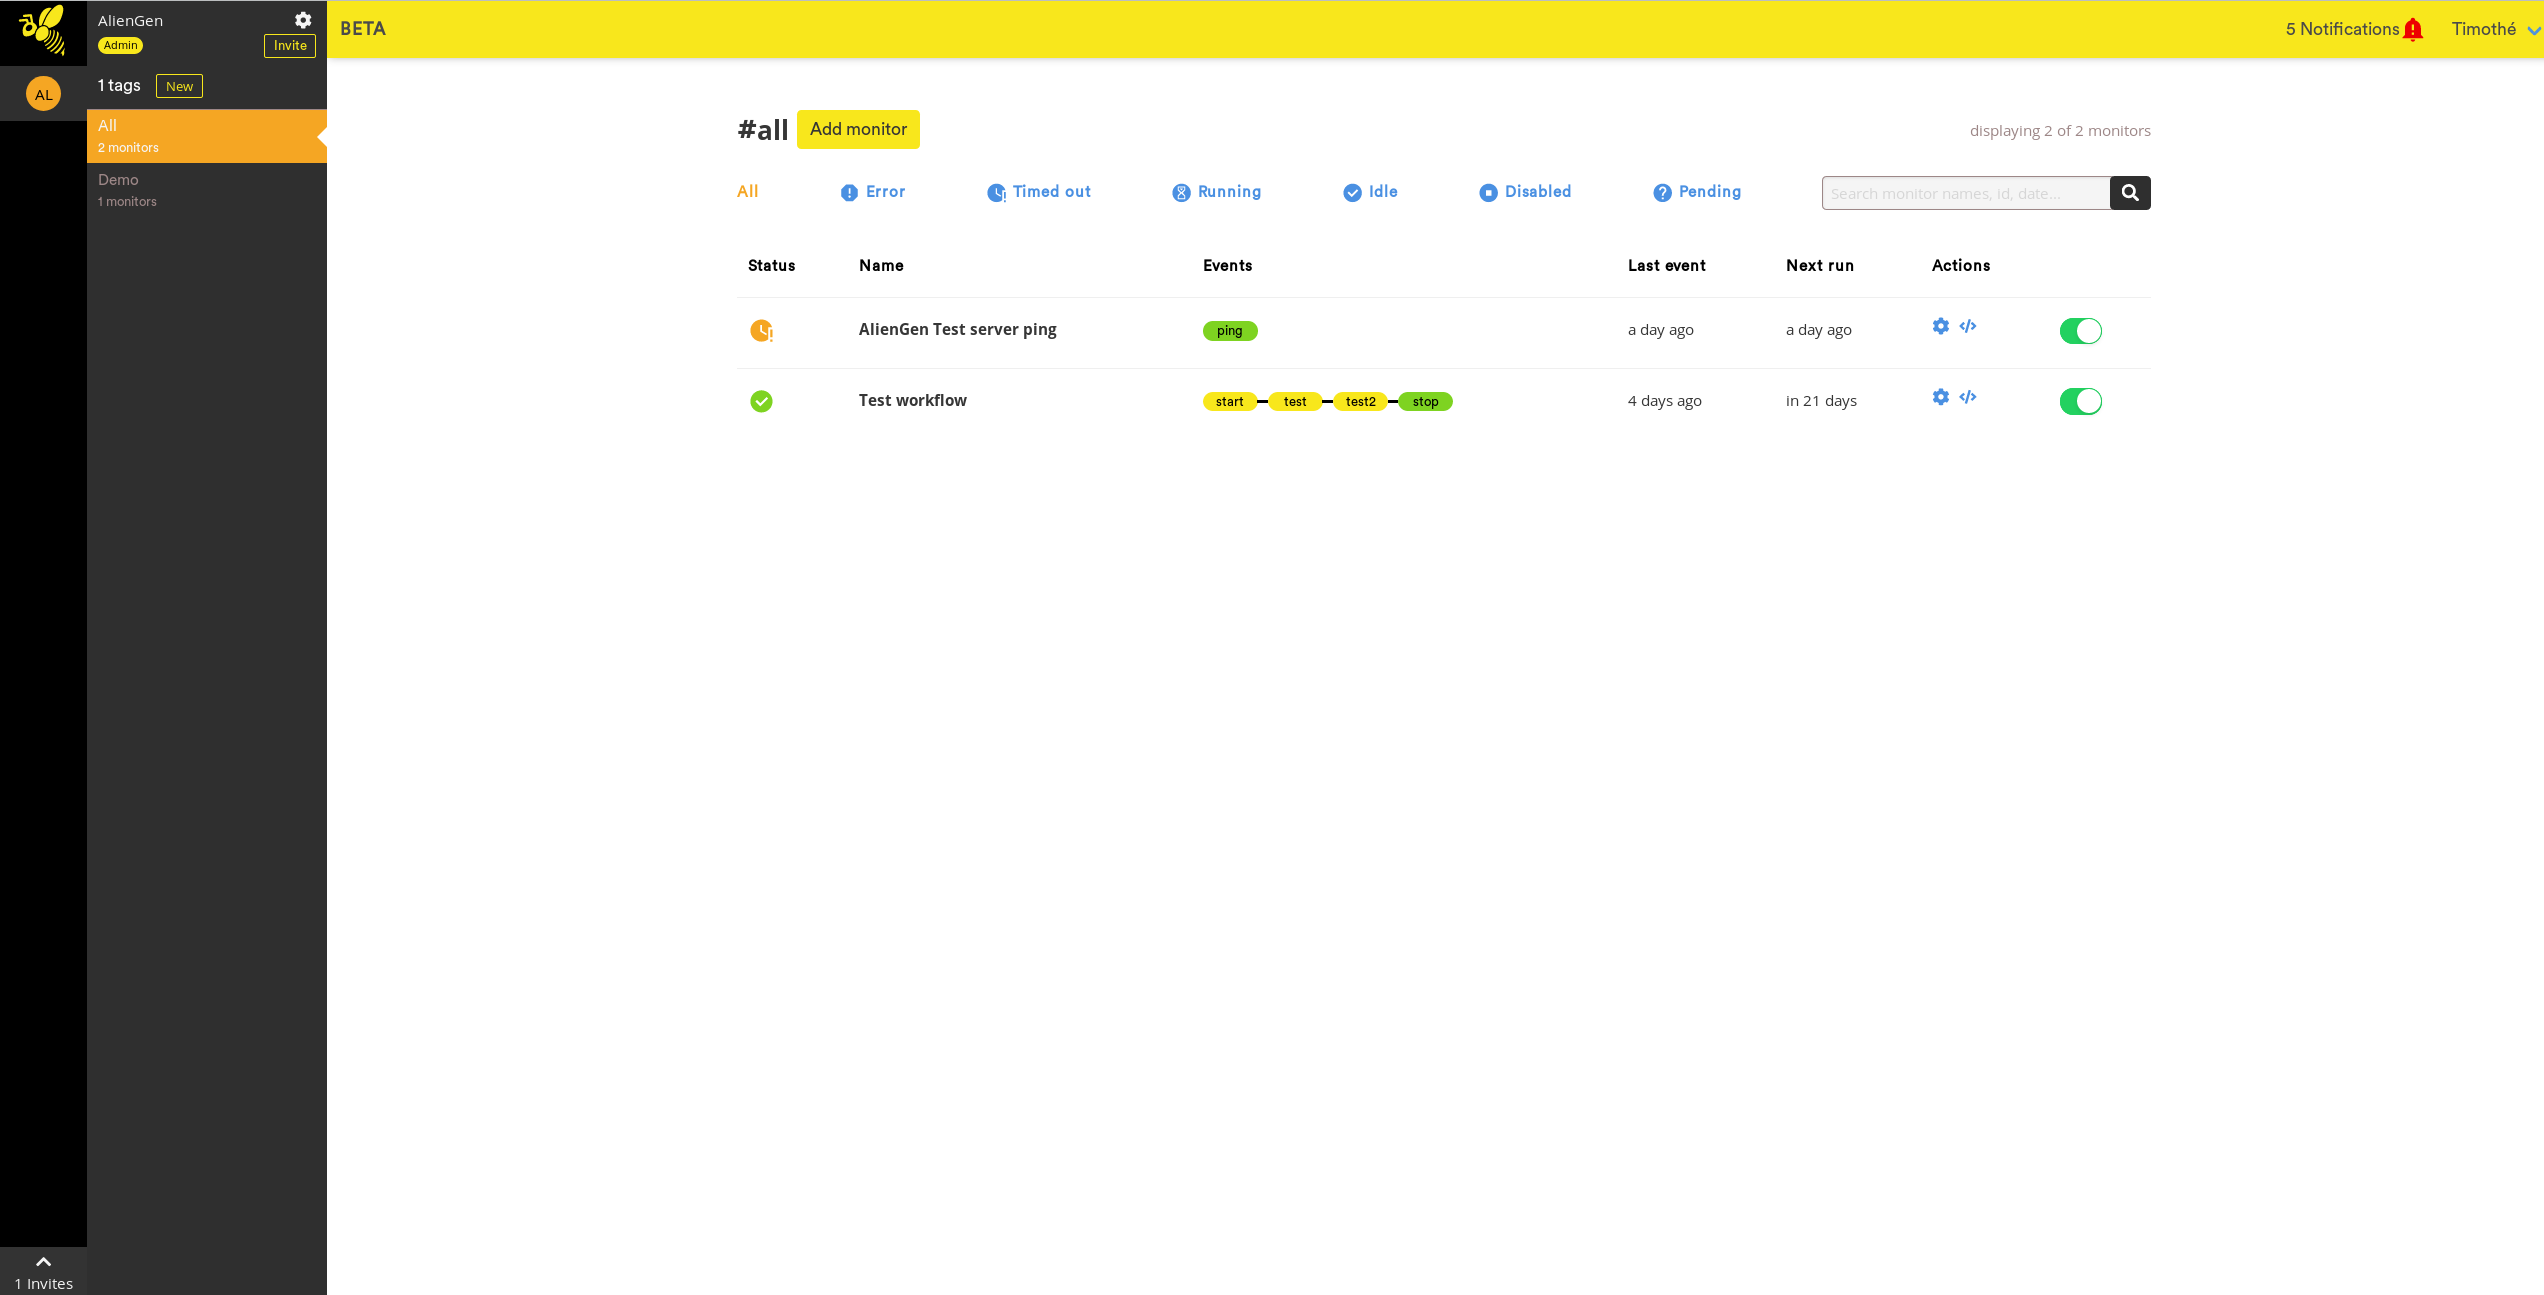Click the search magnifier button

point(2130,193)
